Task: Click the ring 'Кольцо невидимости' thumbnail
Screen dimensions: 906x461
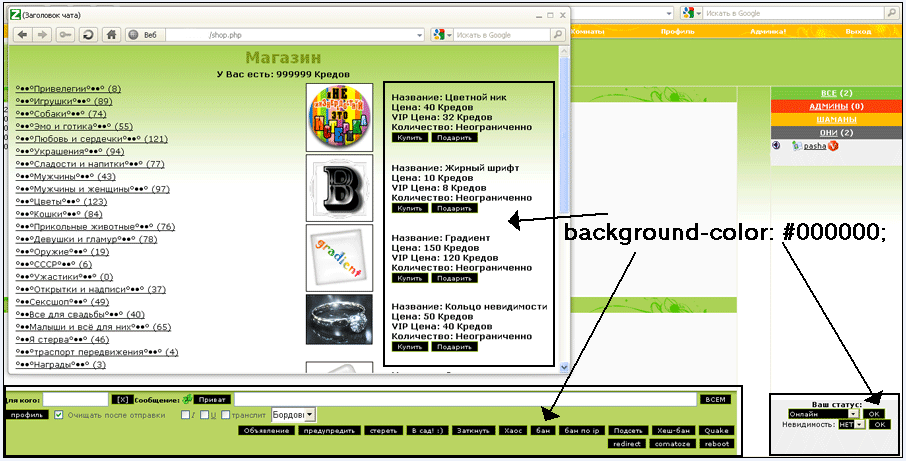Action: pos(339,319)
